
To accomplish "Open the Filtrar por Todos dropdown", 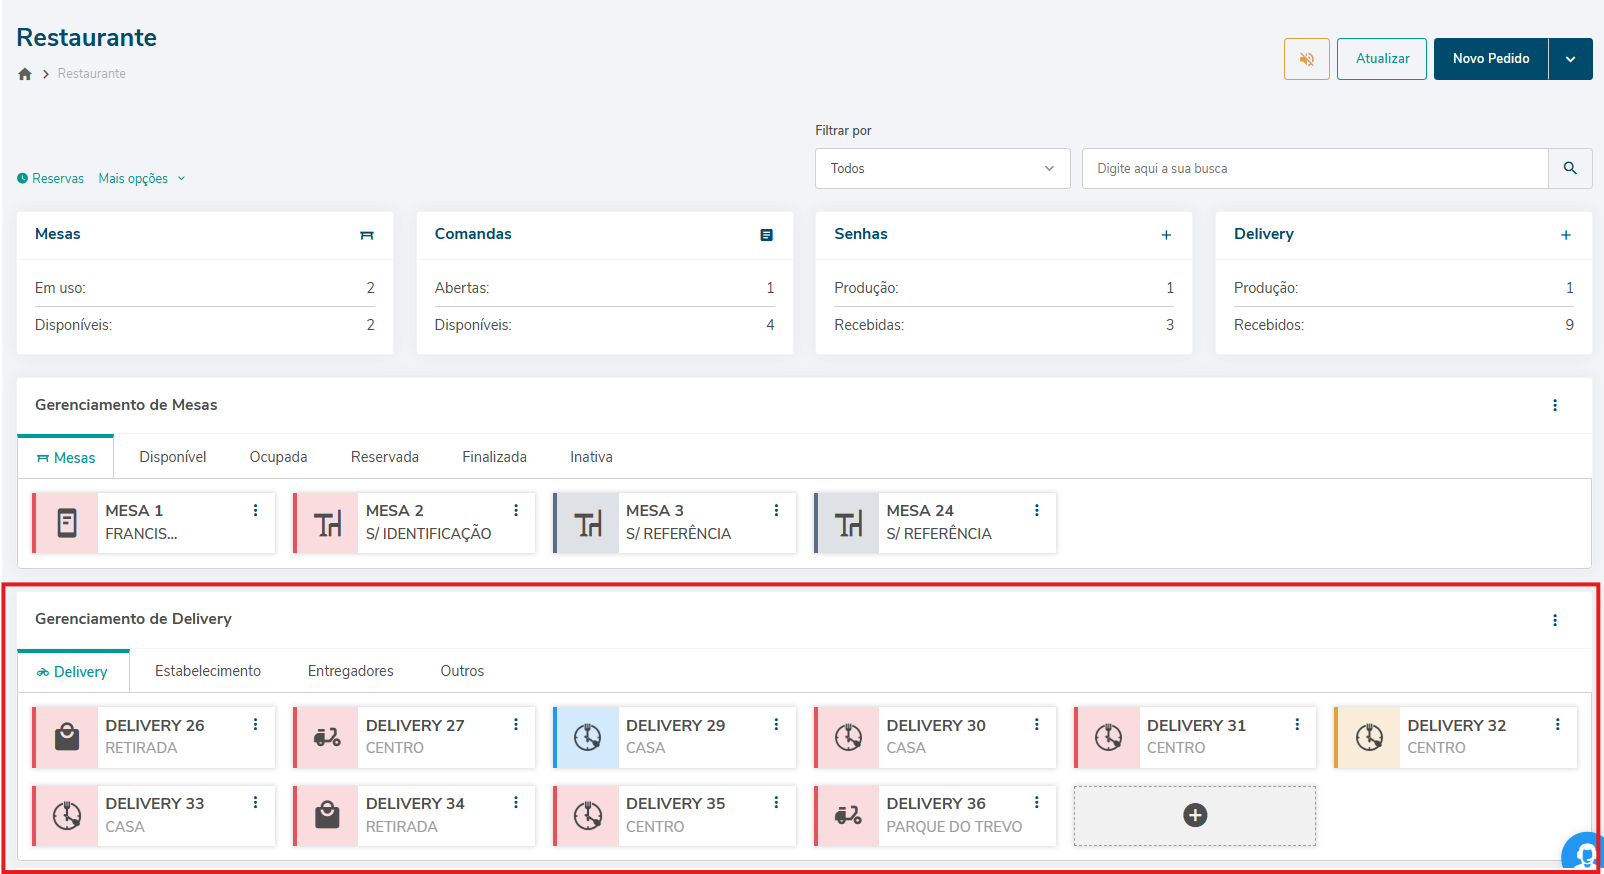I will (x=942, y=168).
